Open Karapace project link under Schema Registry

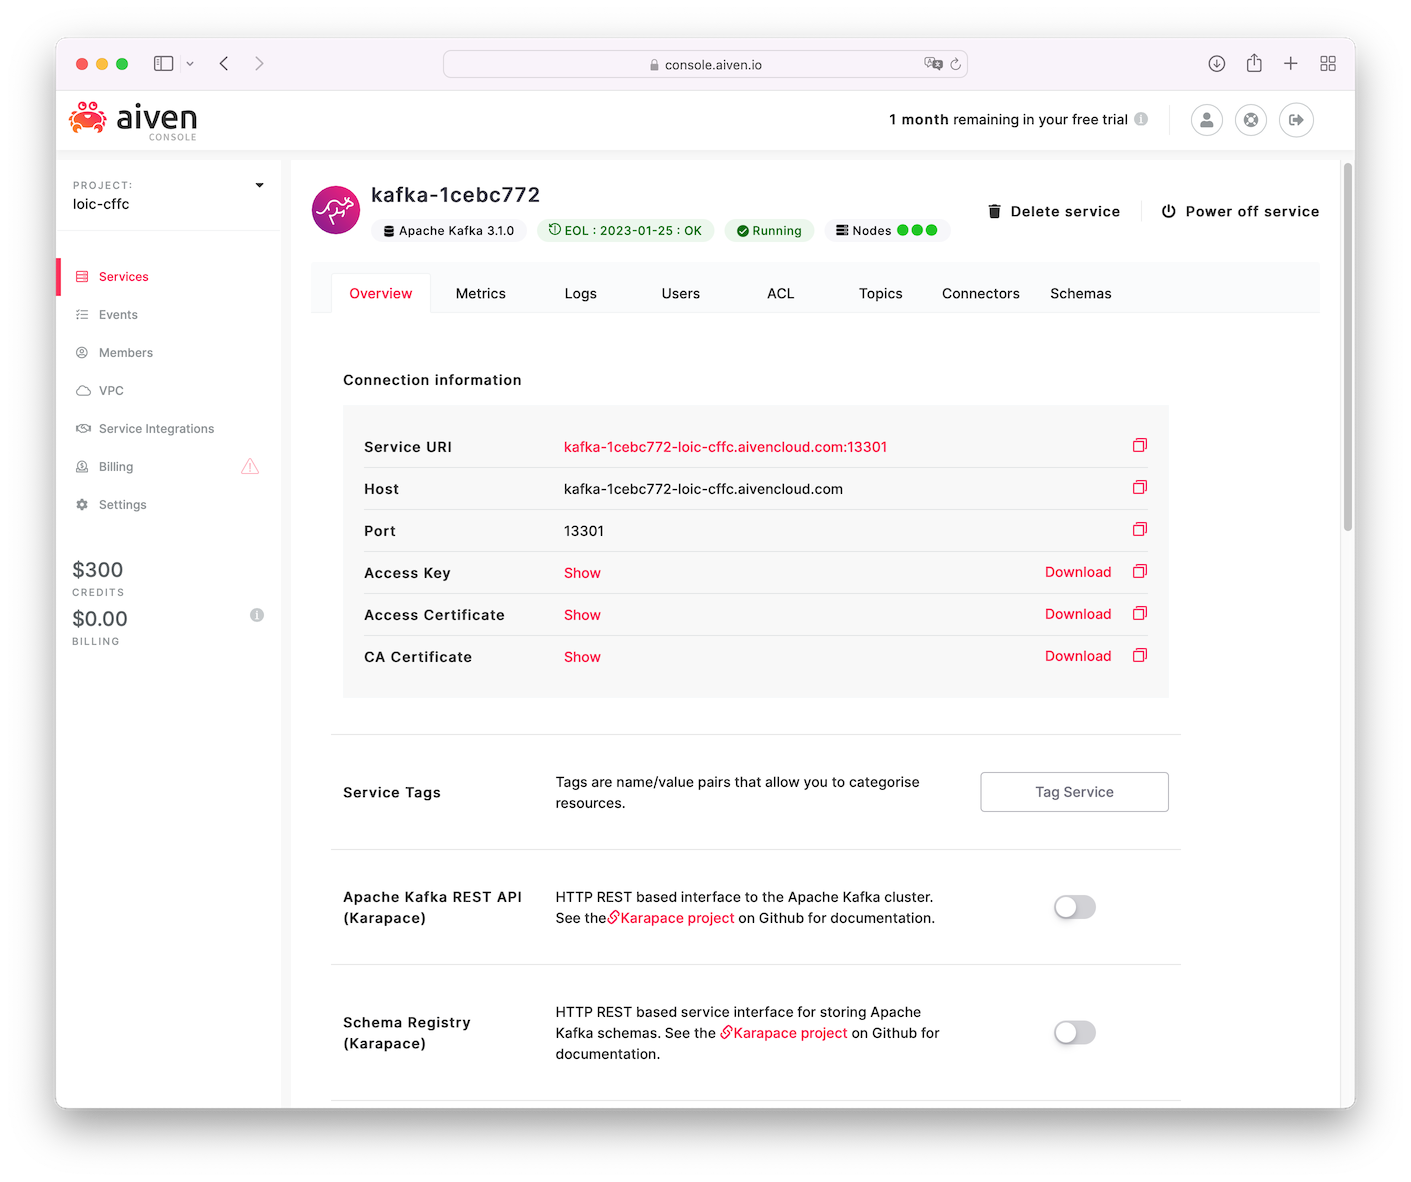[x=784, y=1033]
